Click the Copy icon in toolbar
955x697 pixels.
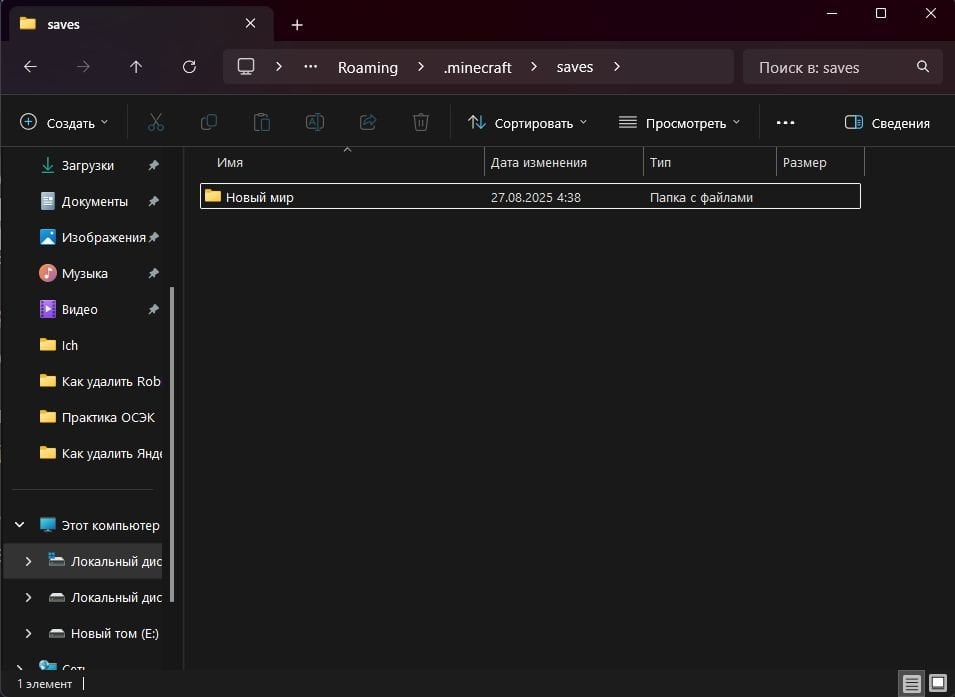coord(208,123)
